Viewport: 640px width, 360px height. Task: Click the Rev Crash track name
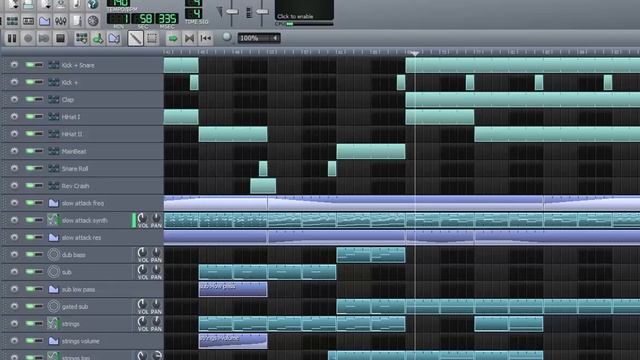75,186
